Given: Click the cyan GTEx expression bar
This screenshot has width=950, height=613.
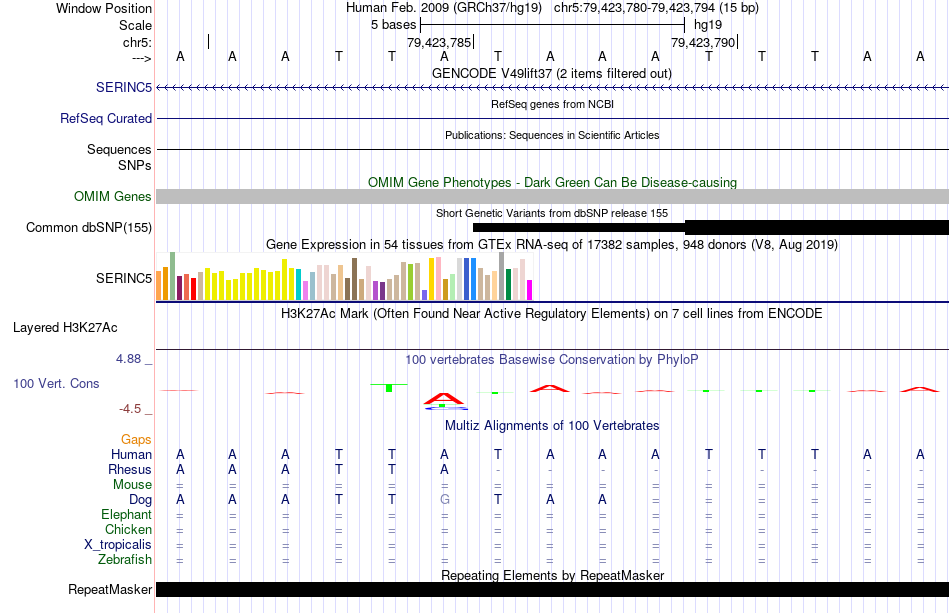Looking at the screenshot, I should point(299,284).
